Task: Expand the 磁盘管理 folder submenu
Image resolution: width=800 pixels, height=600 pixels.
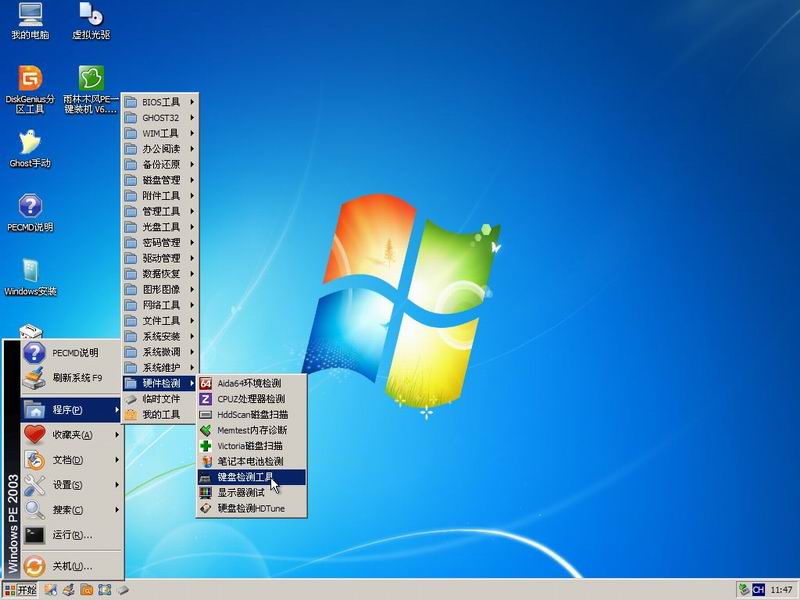Action: point(160,180)
